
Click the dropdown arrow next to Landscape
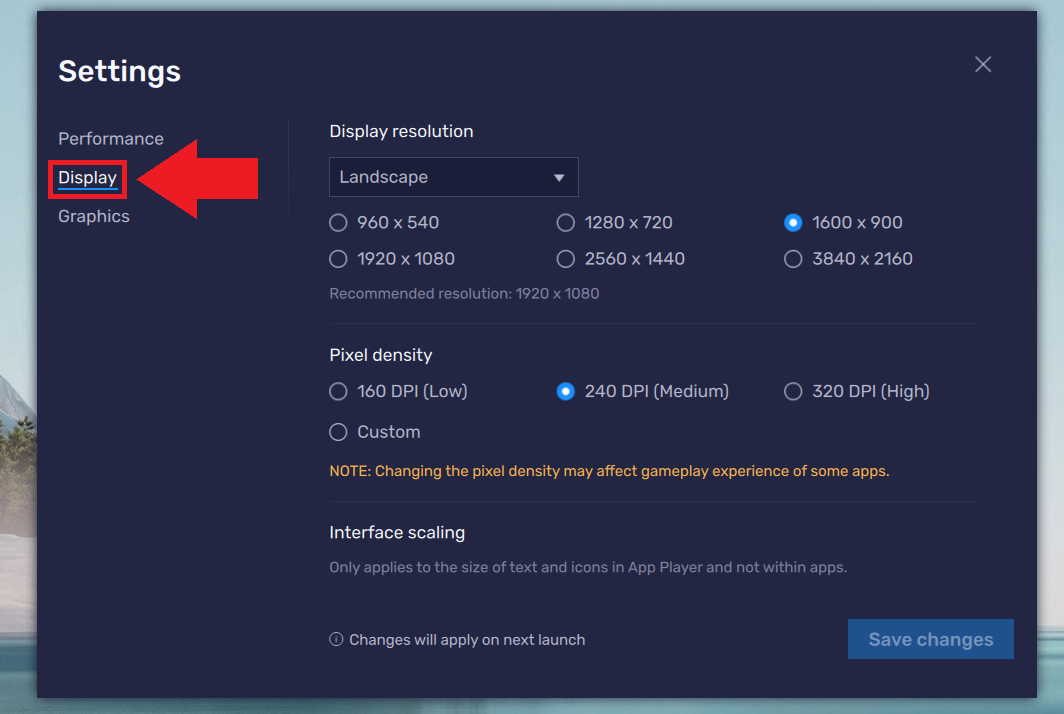(559, 176)
